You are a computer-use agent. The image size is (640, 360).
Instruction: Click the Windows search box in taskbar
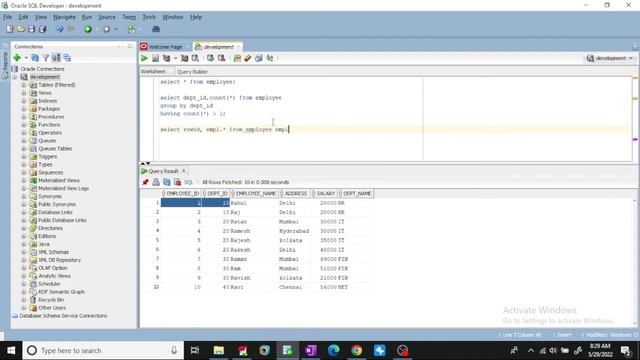103,350
